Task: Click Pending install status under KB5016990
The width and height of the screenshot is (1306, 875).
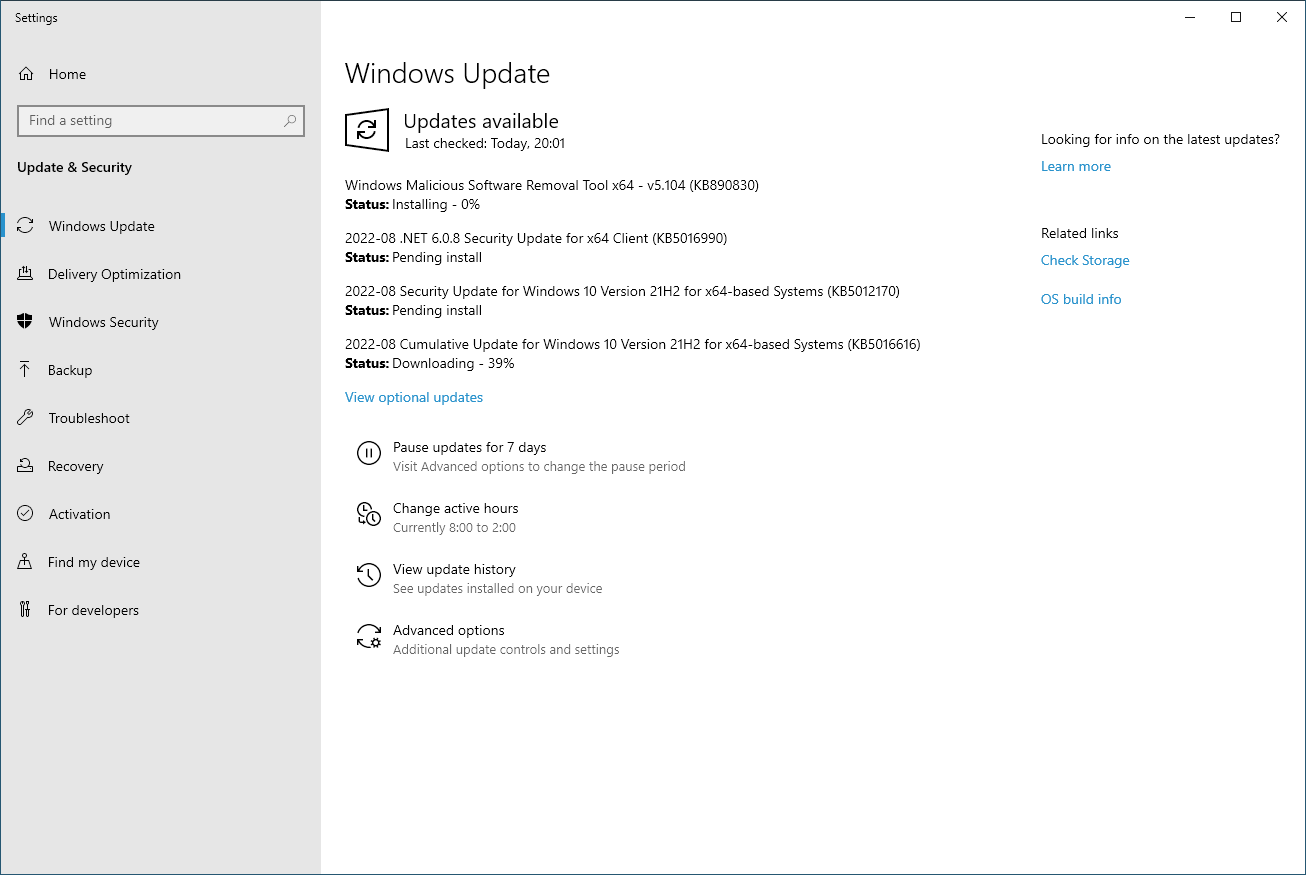Action: (x=437, y=257)
